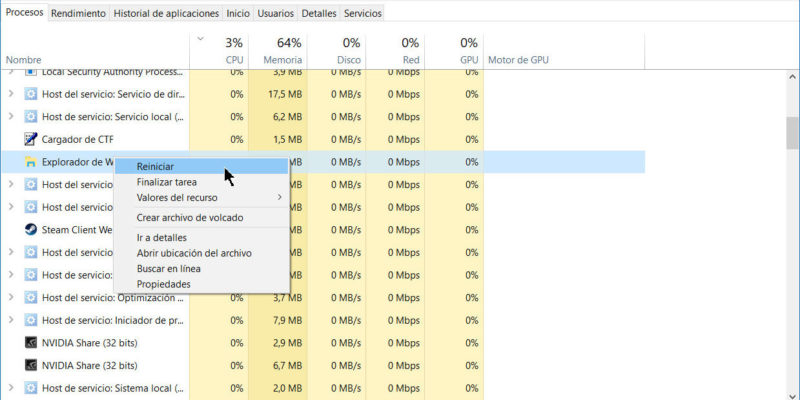Choose Reiniciar from the context menu

pos(155,166)
